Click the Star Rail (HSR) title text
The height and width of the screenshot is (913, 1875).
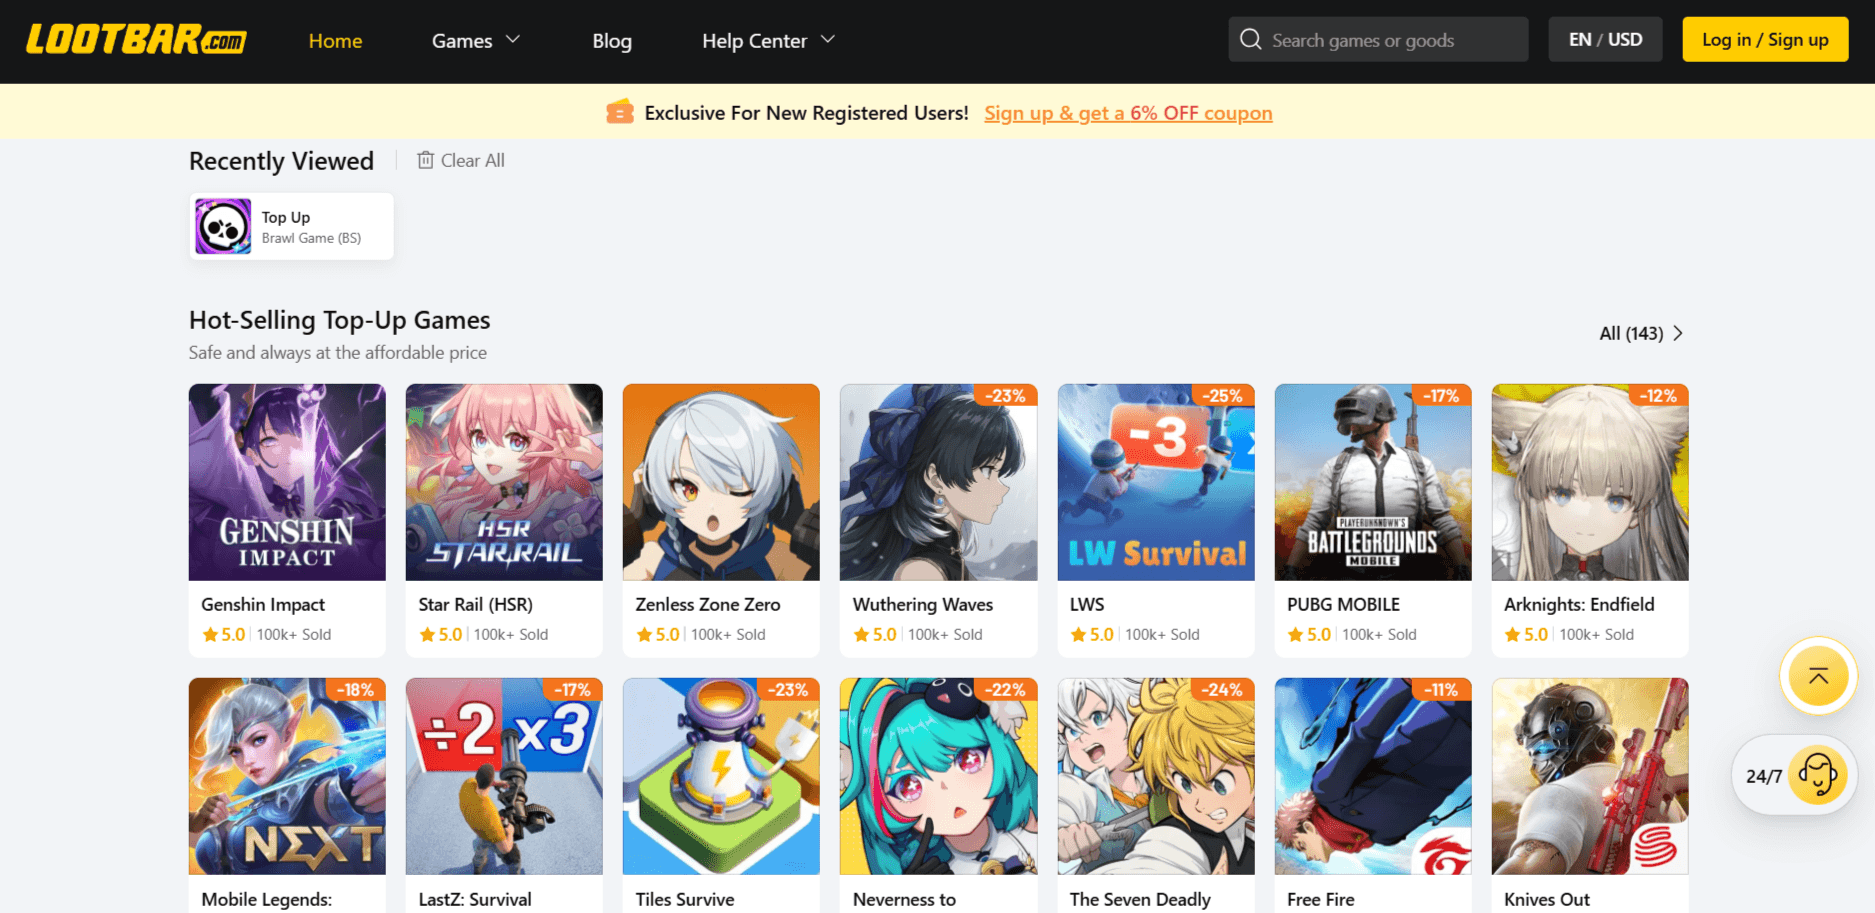coord(476,604)
